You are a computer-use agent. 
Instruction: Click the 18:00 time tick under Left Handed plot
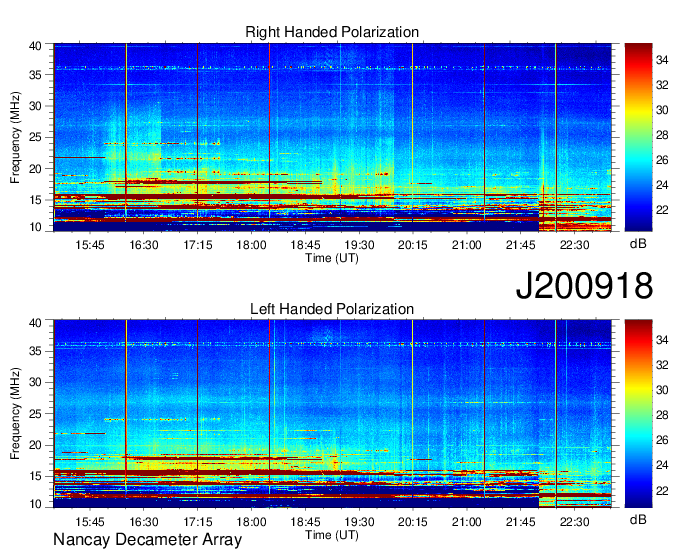252,522
